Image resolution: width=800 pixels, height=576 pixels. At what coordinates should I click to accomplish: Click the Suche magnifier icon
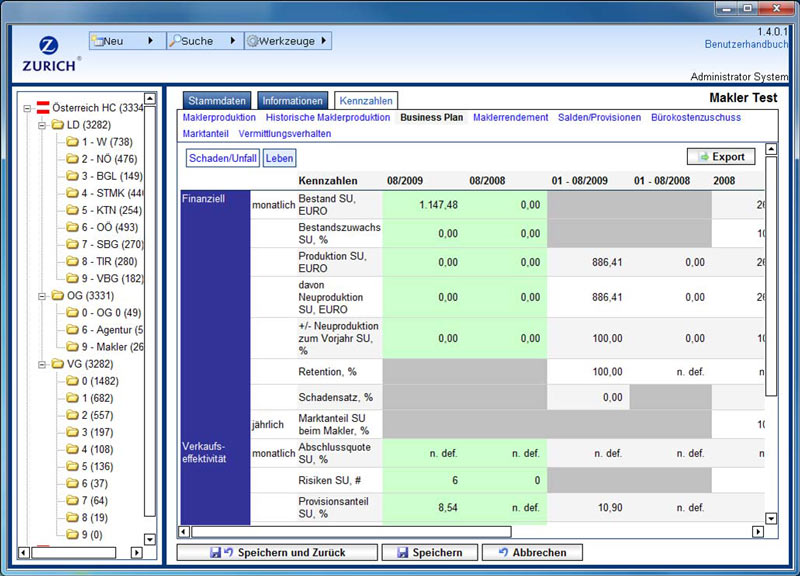click(174, 41)
